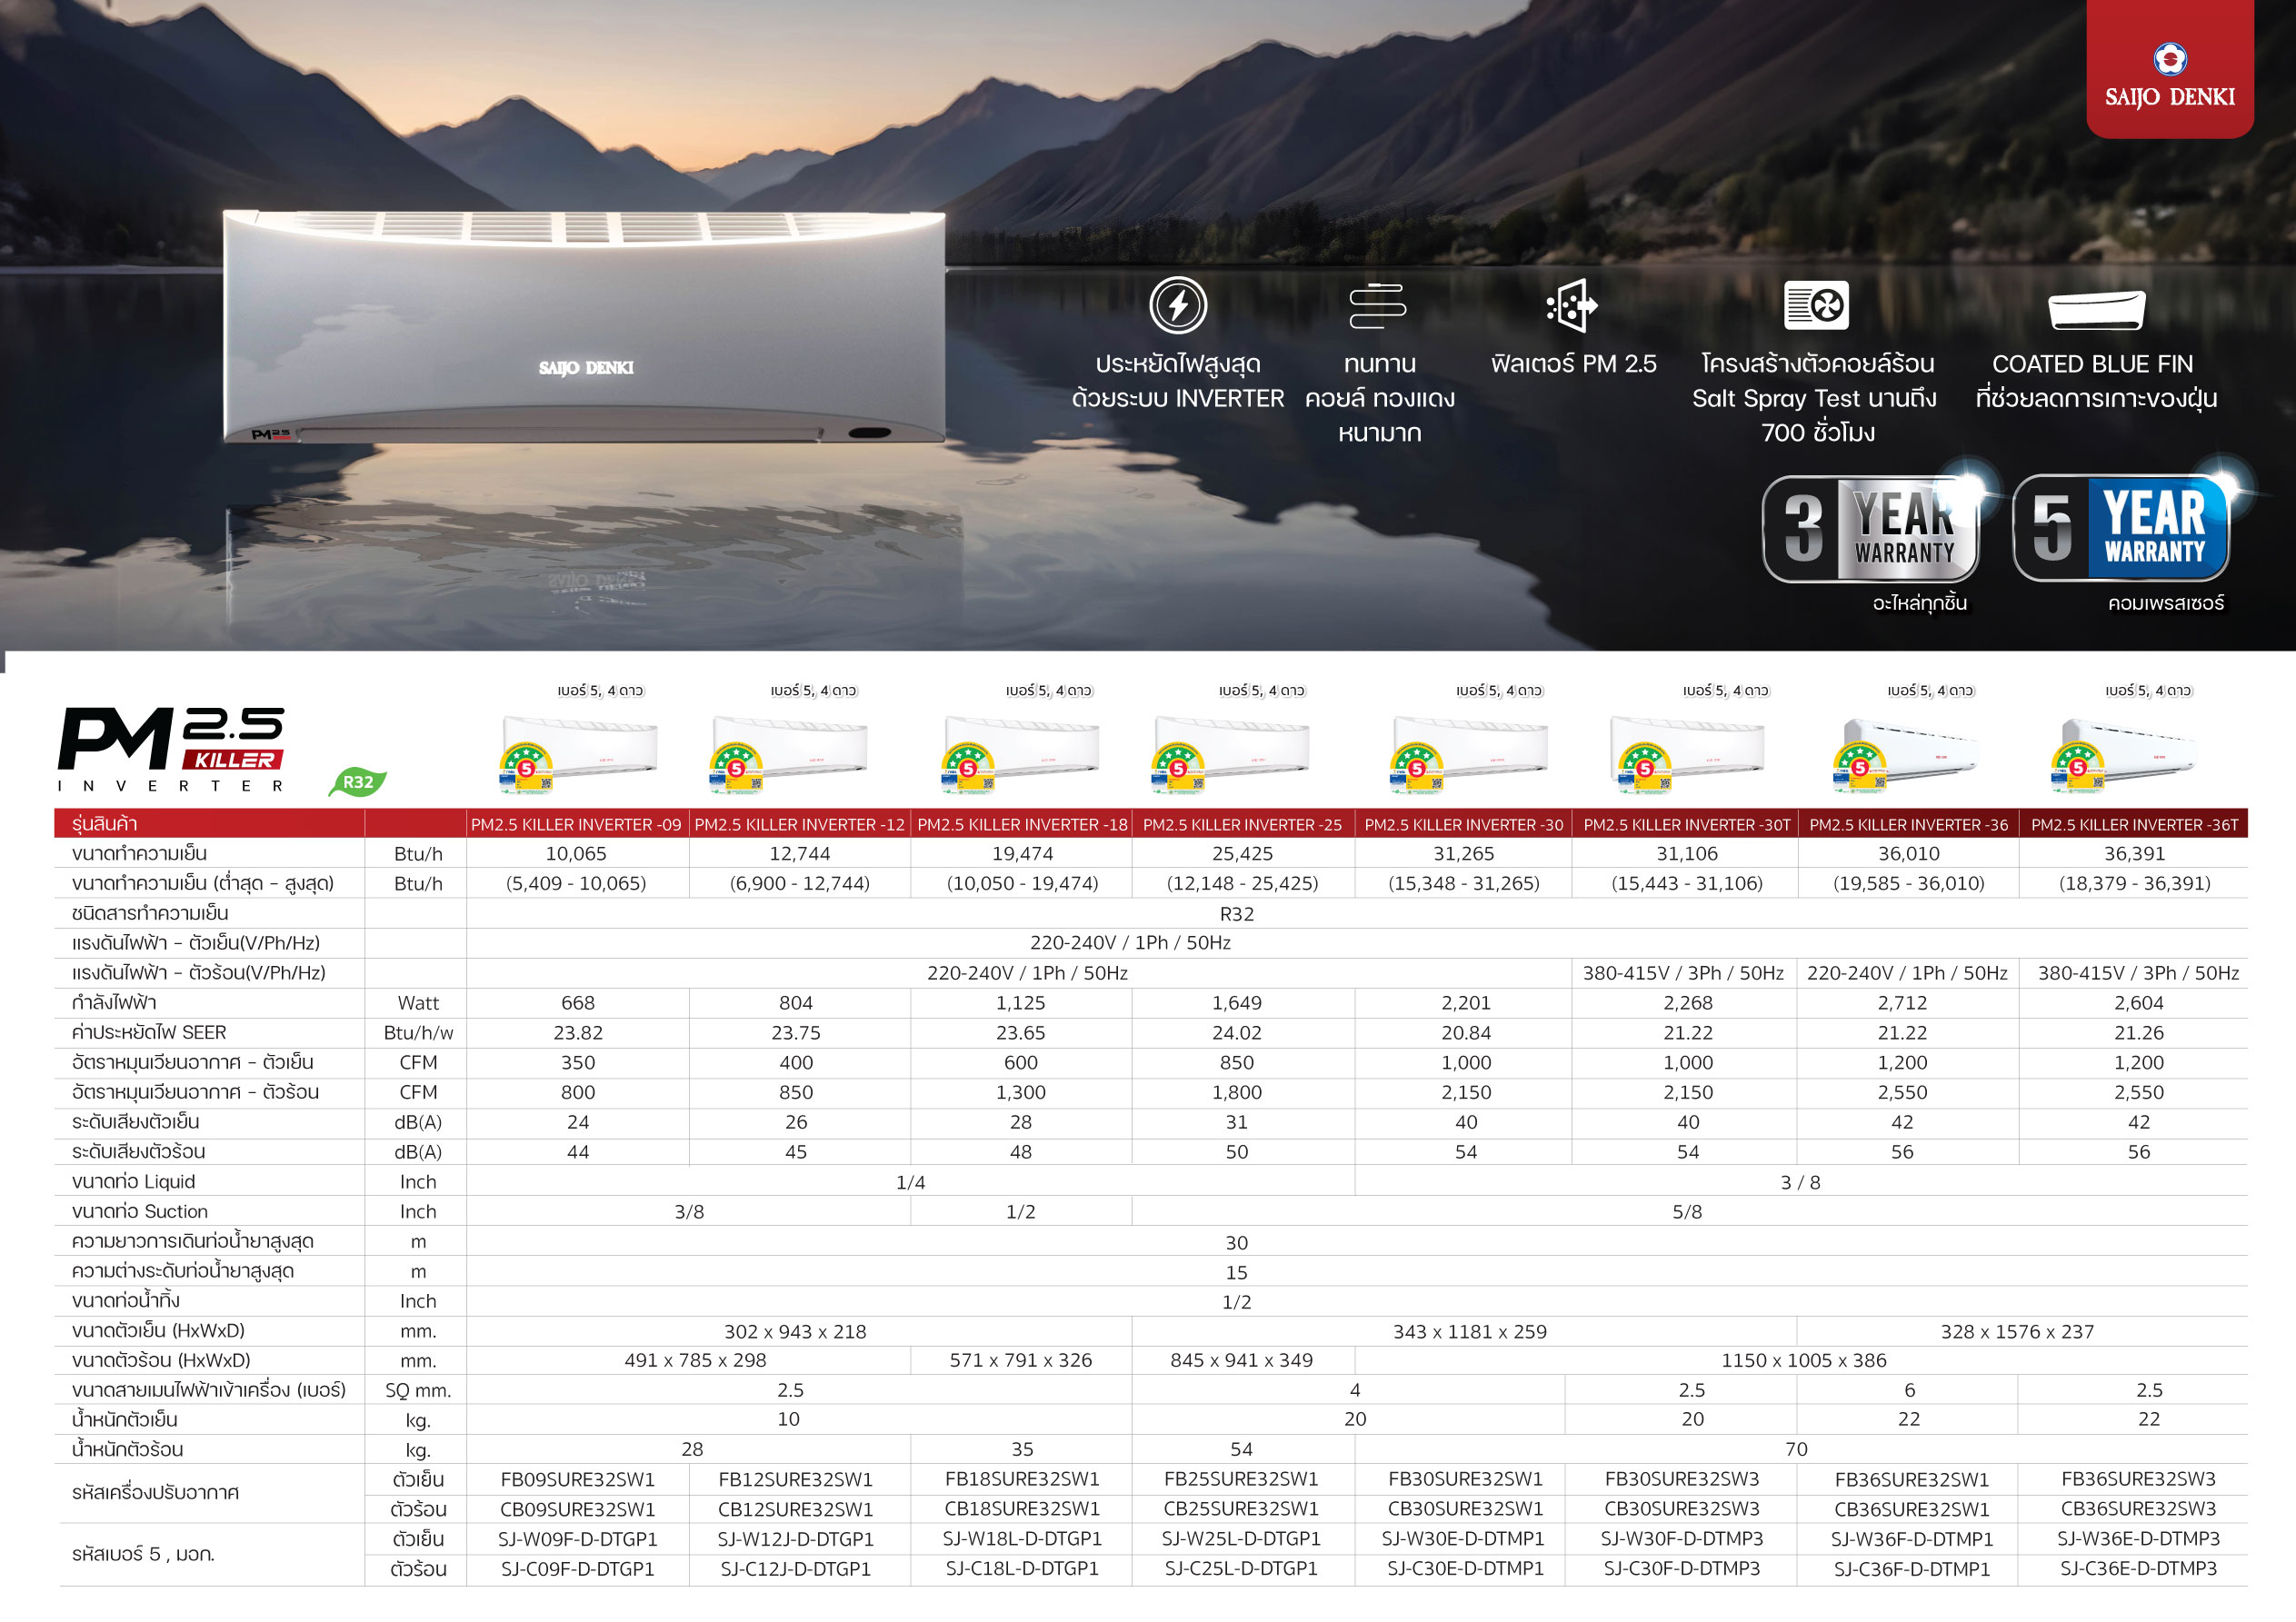This screenshot has height=1622, width=2296.
Task: Click the SEER value 24.02 cell
Action: 1236,1032
